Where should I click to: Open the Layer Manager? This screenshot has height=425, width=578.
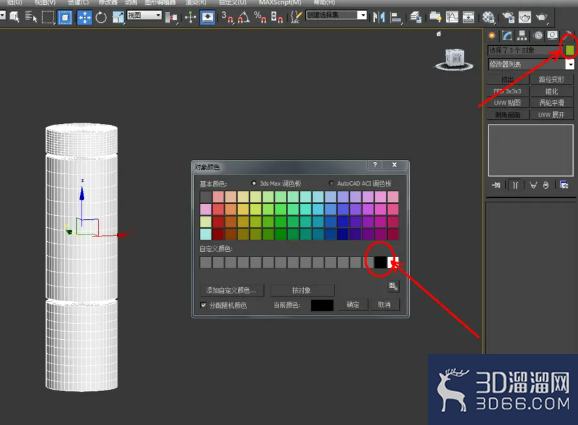click(416, 17)
